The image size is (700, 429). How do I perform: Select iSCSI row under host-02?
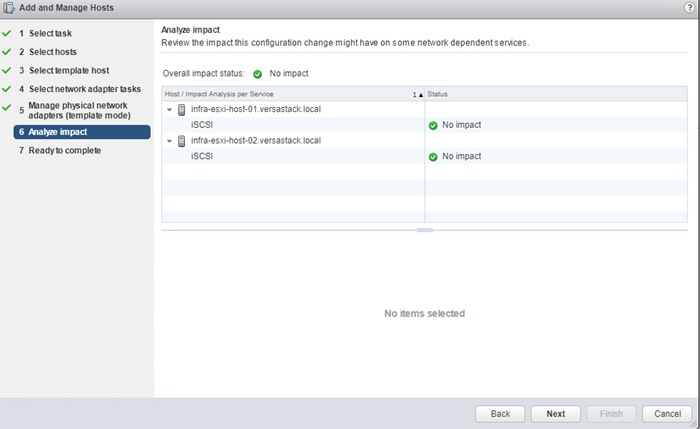(x=424, y=156)
